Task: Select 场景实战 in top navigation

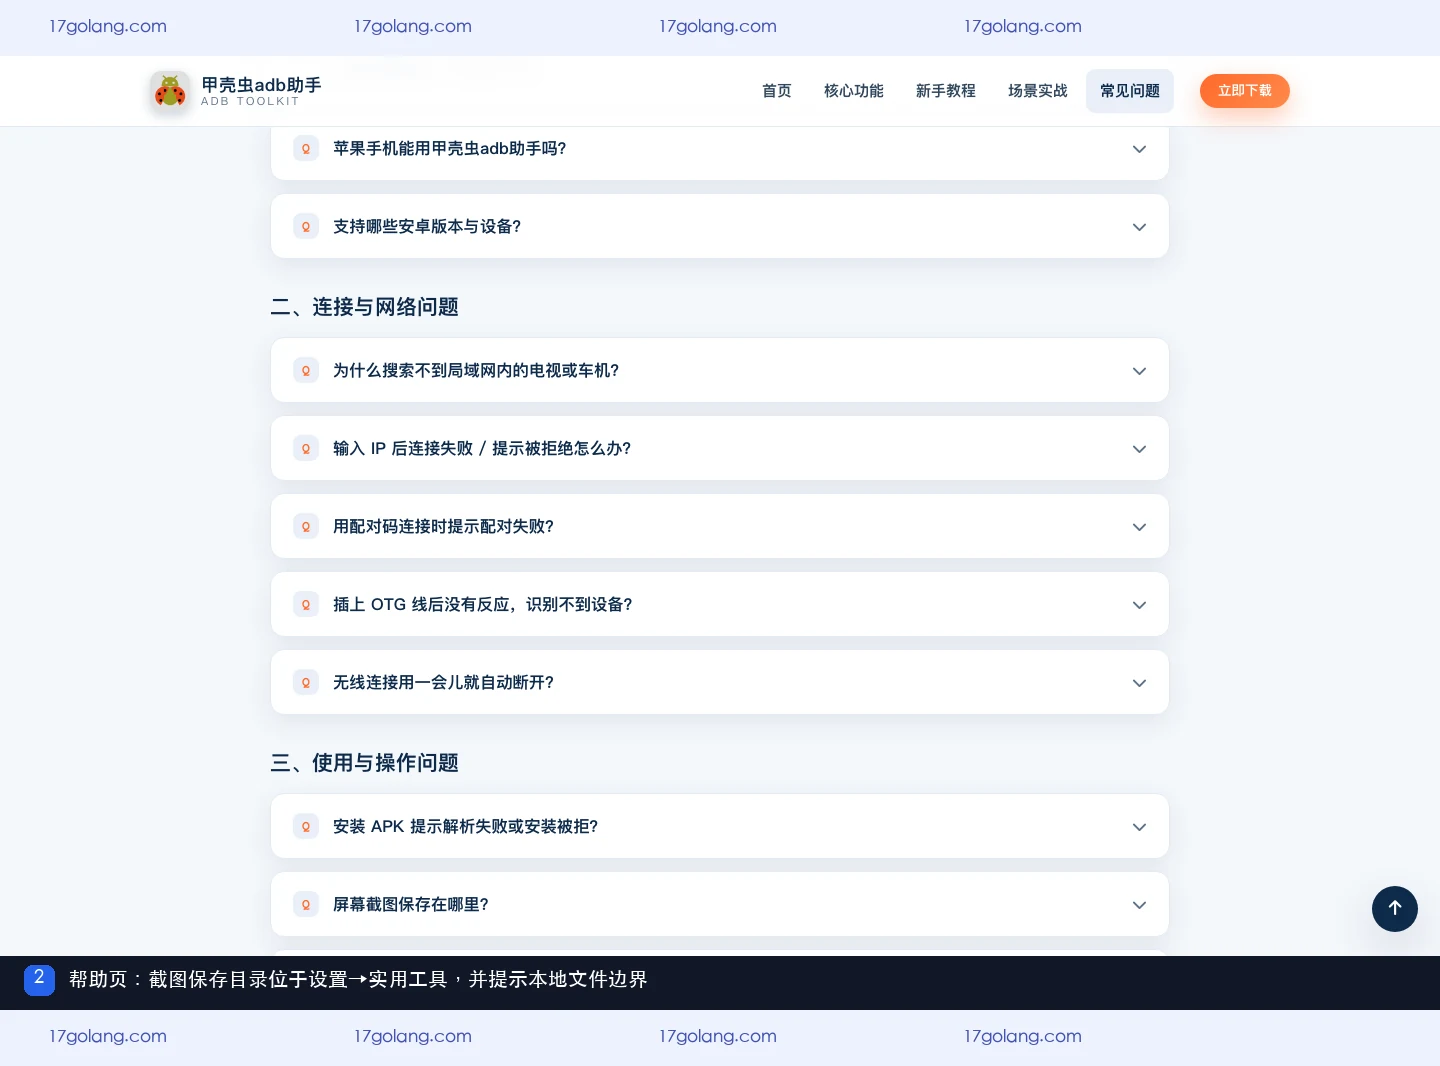Action: pyautogui.click(x=1038, y=91)
